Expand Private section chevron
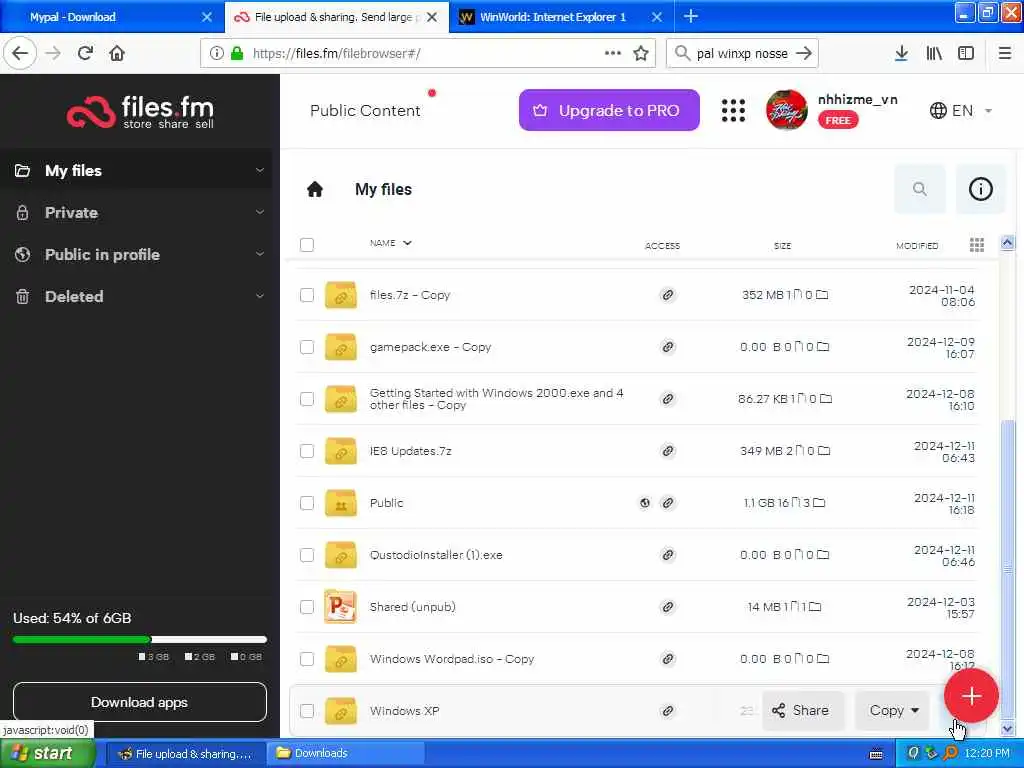Screen dimensions: 1024x768 (x=259, y=212)
